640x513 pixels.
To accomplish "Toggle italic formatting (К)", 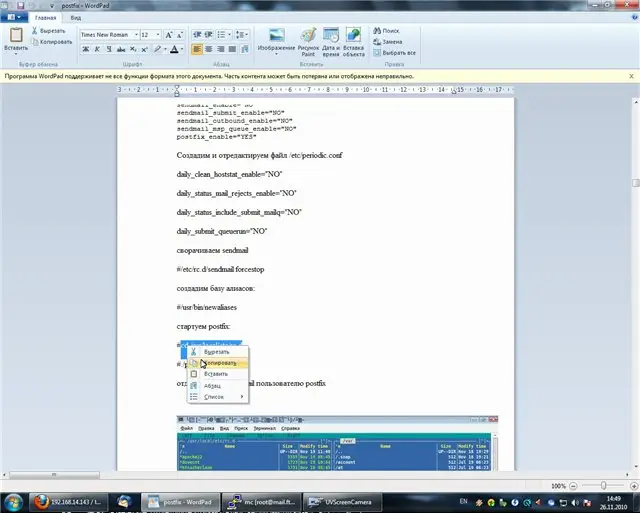I will [x=97, y=49].
